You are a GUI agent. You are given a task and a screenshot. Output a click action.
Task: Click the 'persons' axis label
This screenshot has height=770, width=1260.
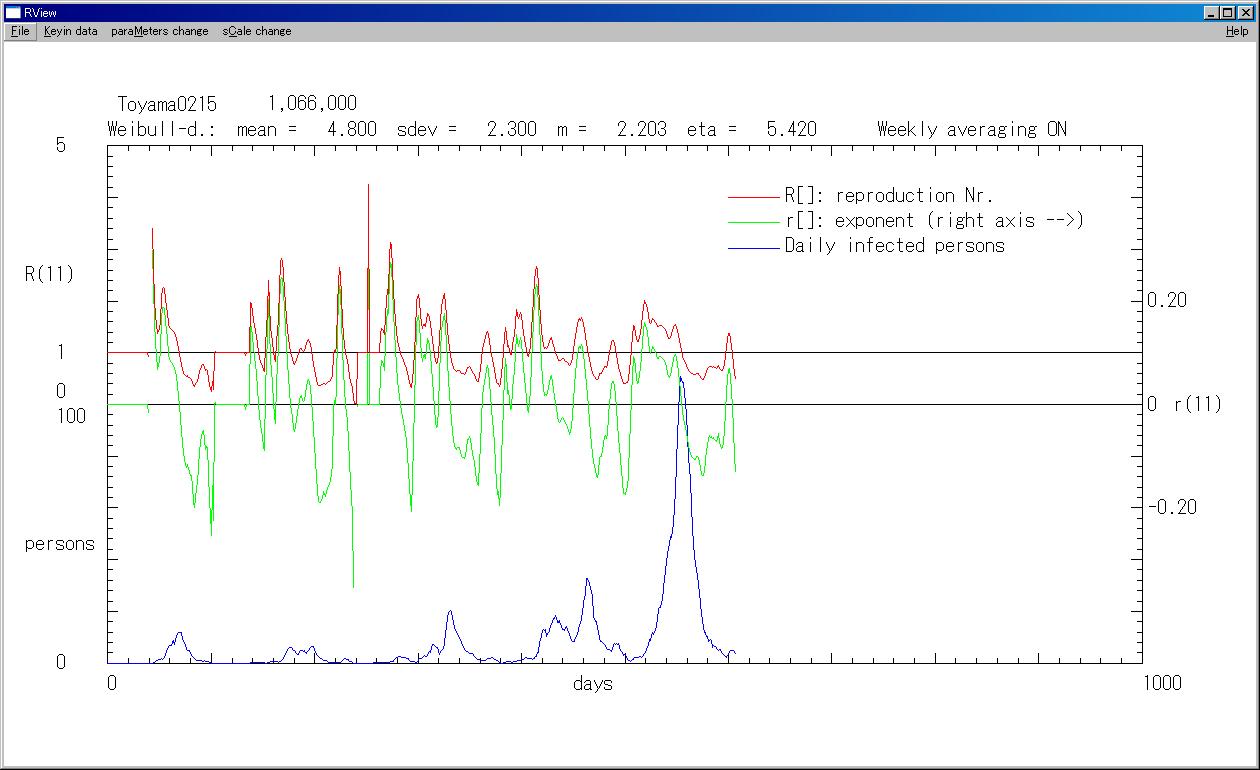(x=60, y=545)
